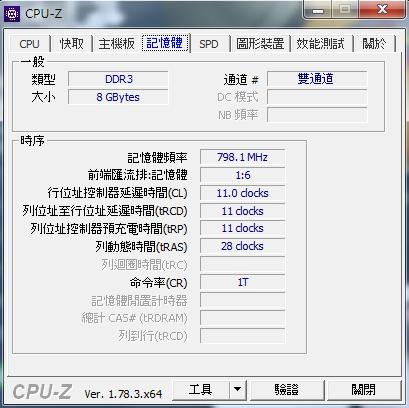Open the 圖形裝置 tab
The width and height of the screenshot is (409, 408).
click(x=260, y=44)
